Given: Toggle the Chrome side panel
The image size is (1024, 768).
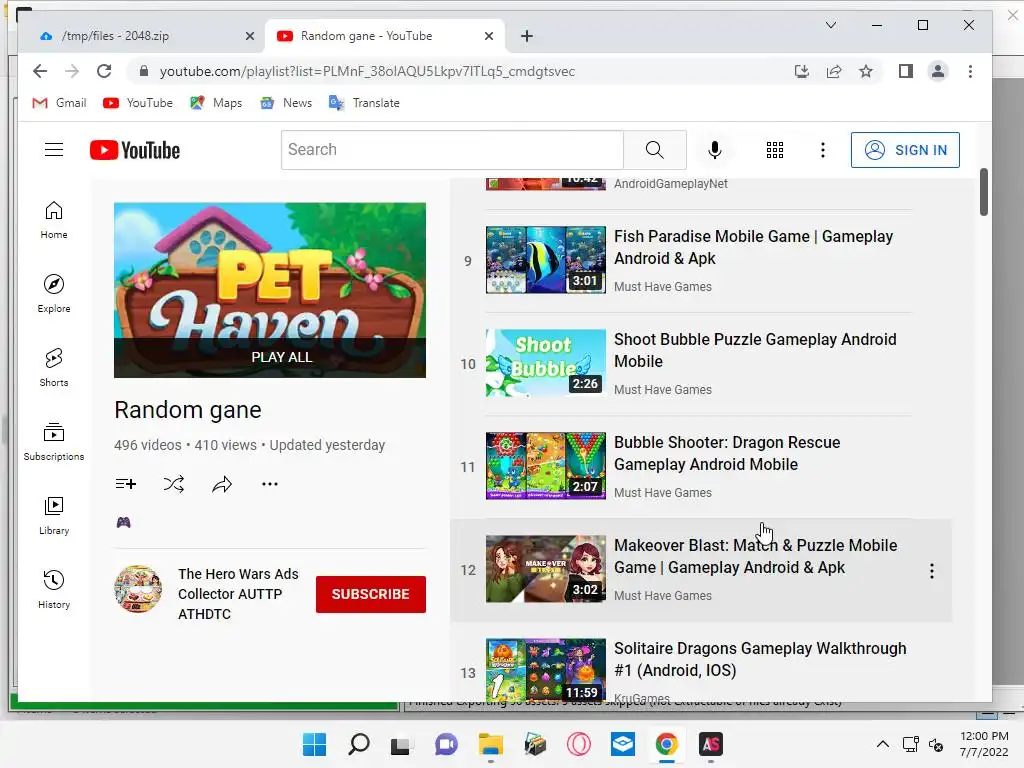Looking at the screenshot, I should point(906,71).
